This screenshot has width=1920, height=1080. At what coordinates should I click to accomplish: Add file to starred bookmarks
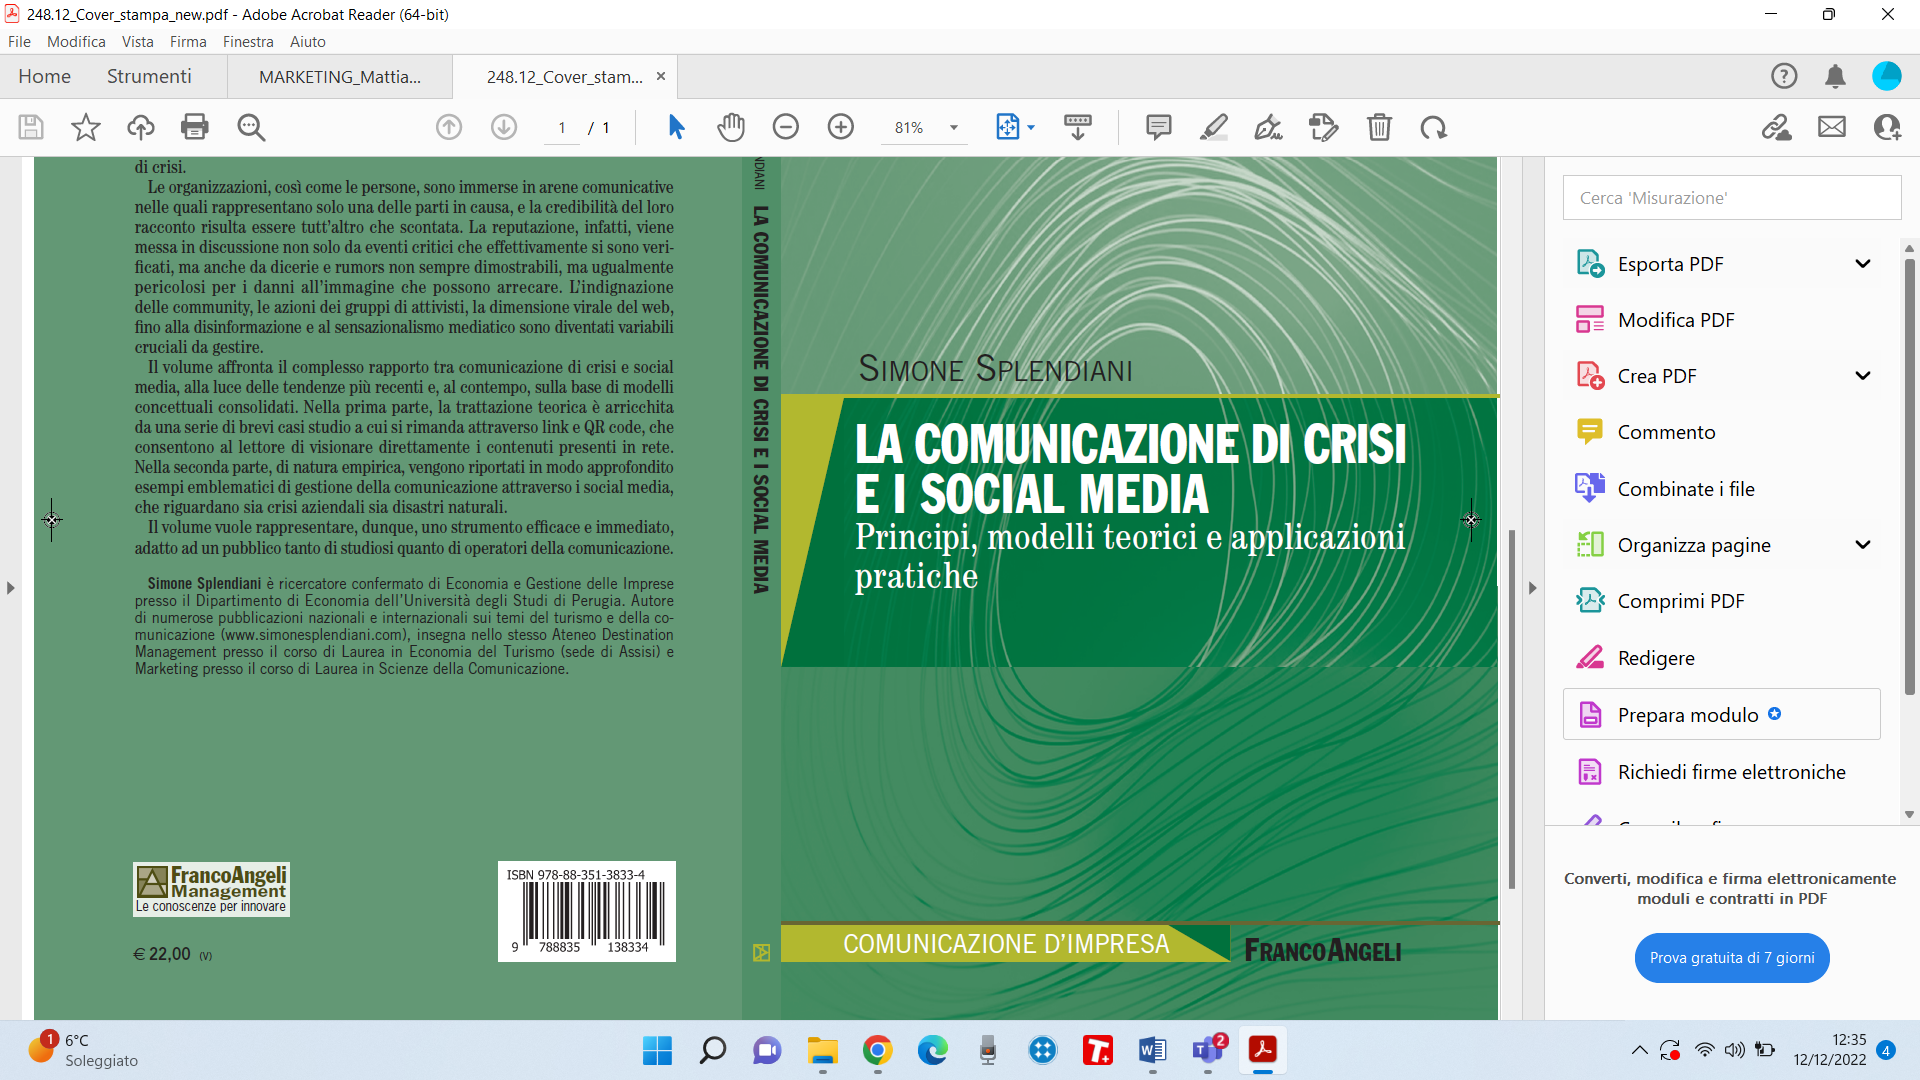(x=86, y=127)
